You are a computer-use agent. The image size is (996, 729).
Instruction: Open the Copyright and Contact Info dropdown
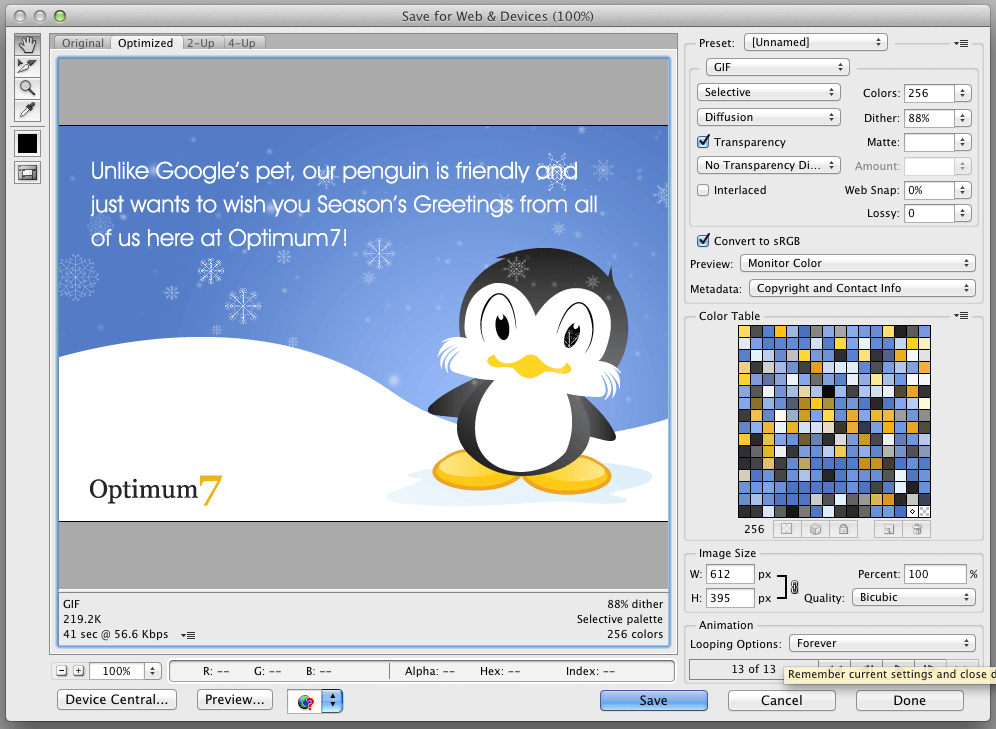click(x=862, y=288)
